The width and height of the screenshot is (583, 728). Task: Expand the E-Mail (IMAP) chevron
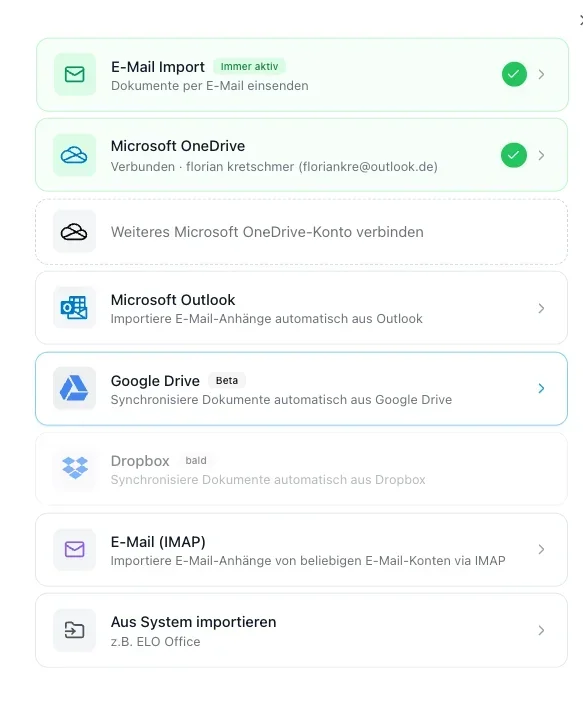(541, 550)
